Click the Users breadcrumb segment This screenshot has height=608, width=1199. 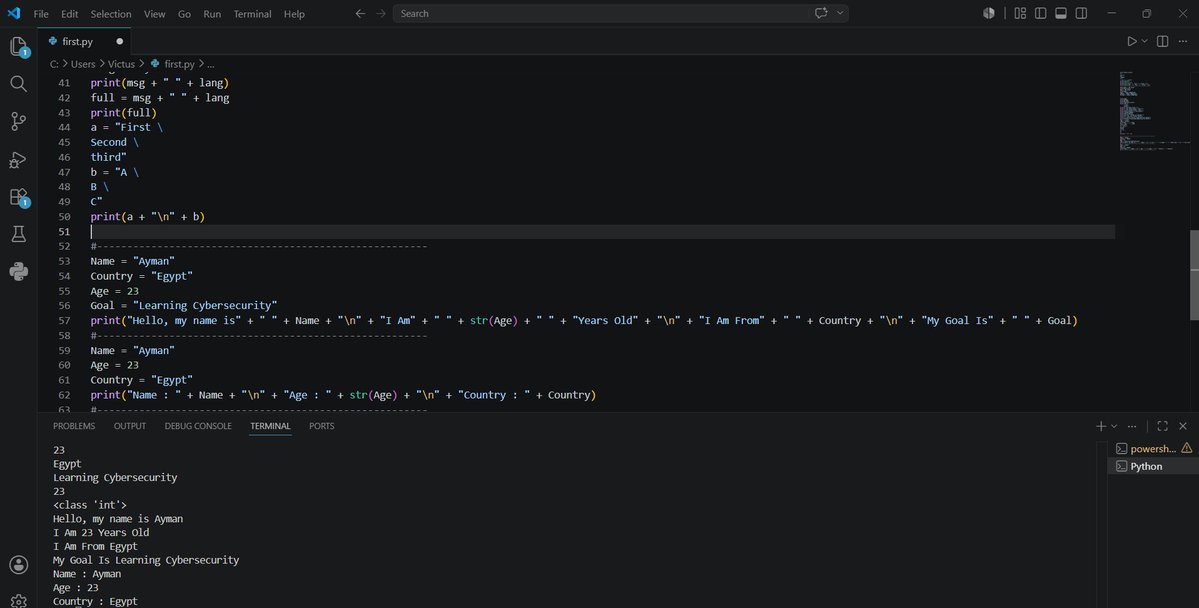[x=83, y=64]
